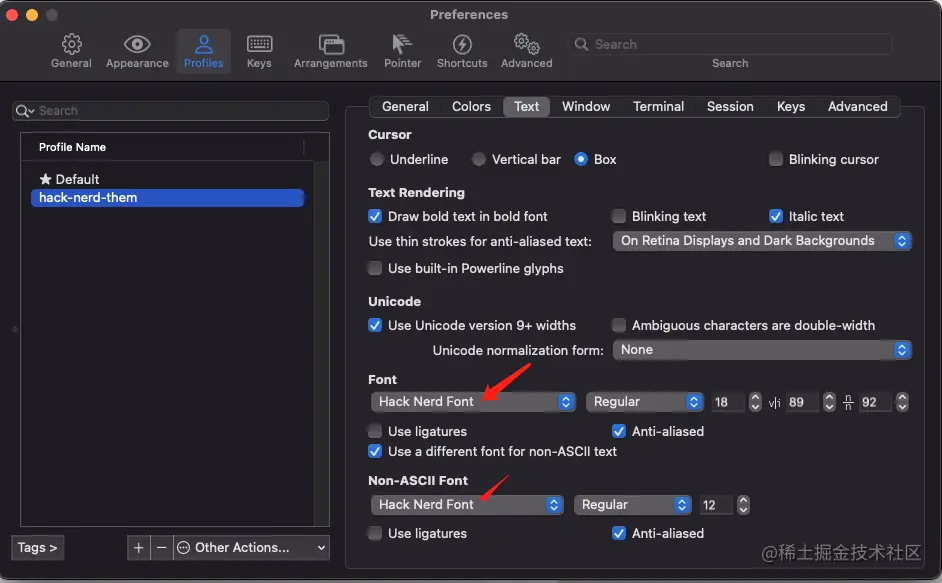Switch to the Colors tab
This screenshot has width=942, height=583.
pos(471,106)
